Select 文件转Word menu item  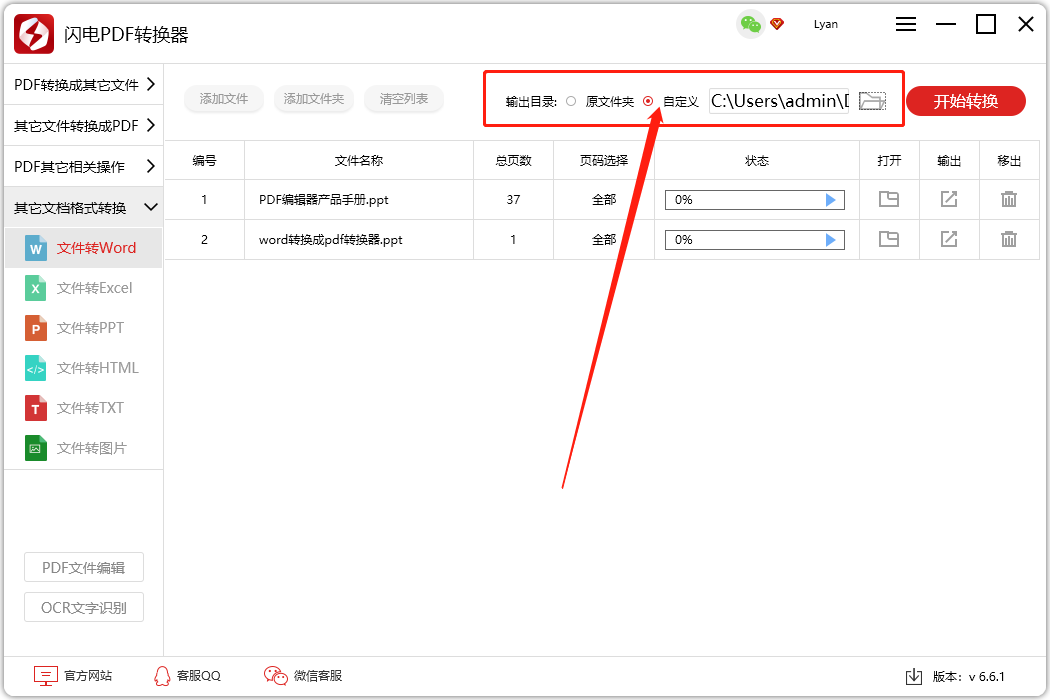[x=84, y=248]
